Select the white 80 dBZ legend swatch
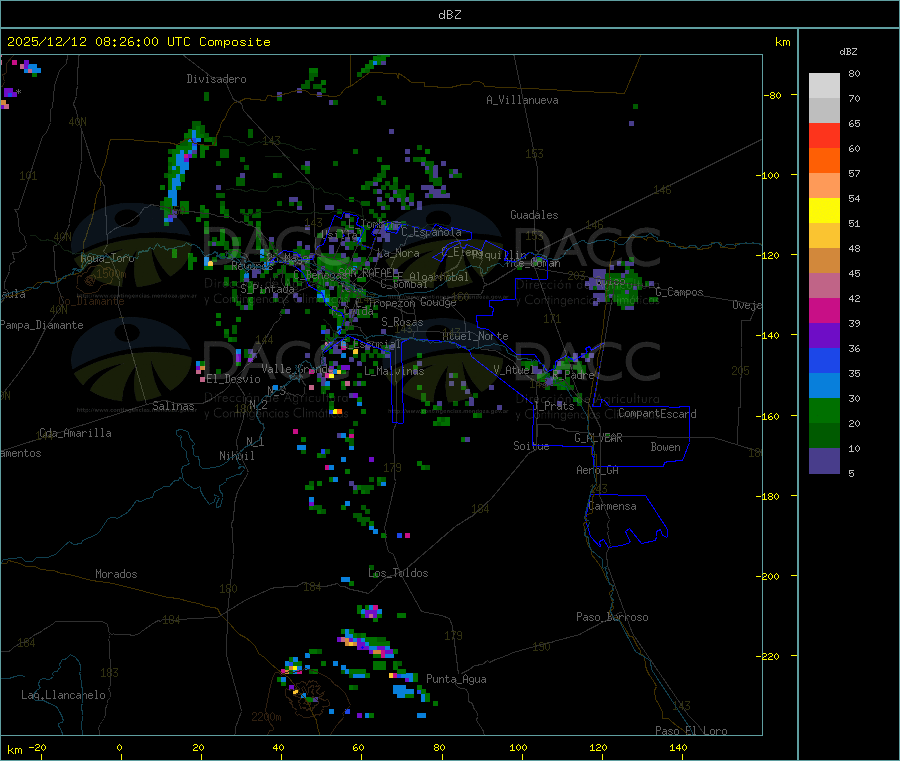The width and height of the screenshot is (900, 761). (x=824, y=86)
